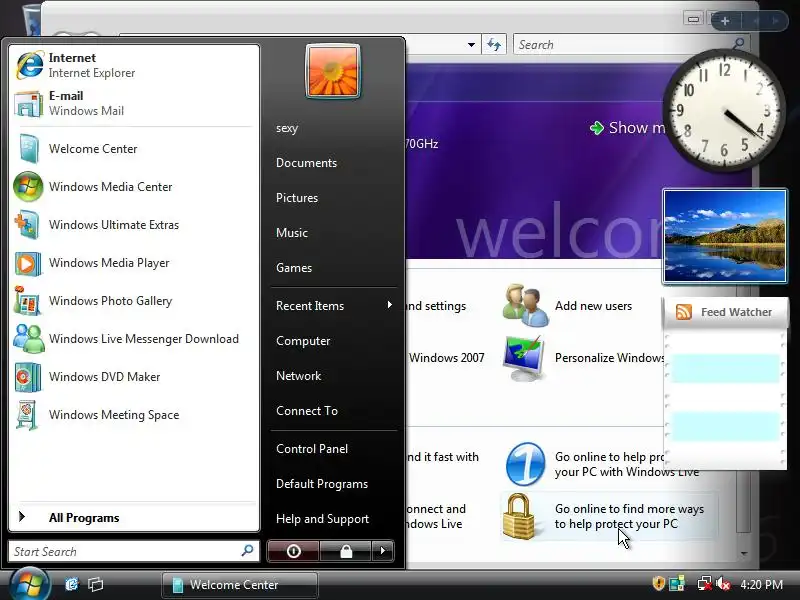Click the gold padlock protect PC icon
Image resolution: width=800 pixels, height=600 pixels.
pos(519,516)
